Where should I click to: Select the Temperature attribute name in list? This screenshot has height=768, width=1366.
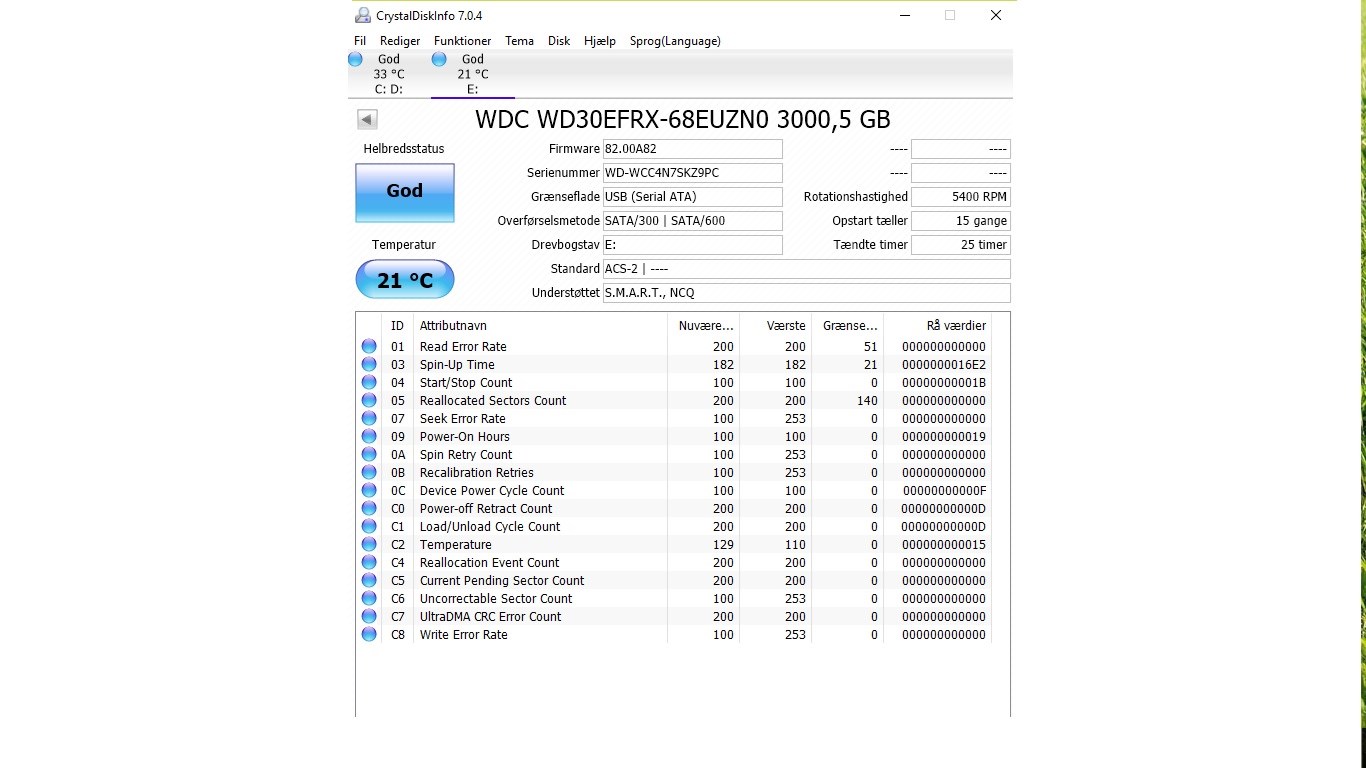click(x=456, y=545)
